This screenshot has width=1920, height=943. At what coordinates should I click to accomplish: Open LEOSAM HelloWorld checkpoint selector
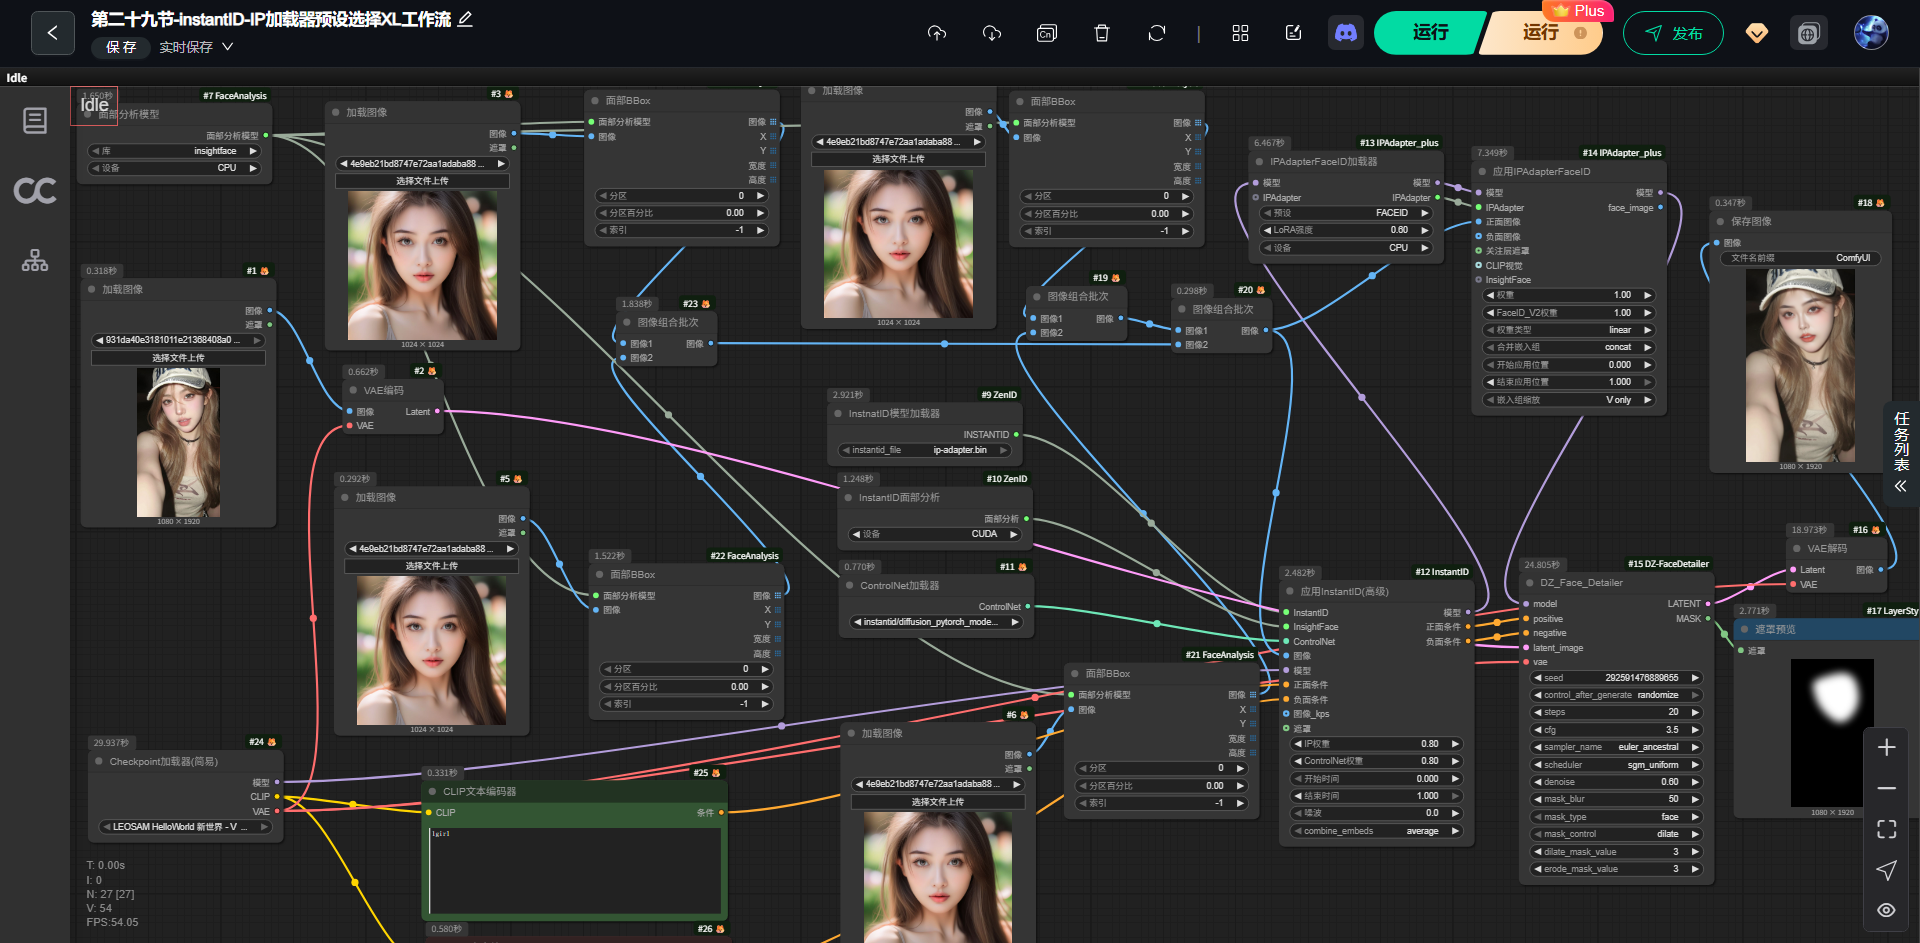pyautogui.click(x=185, y=827)
